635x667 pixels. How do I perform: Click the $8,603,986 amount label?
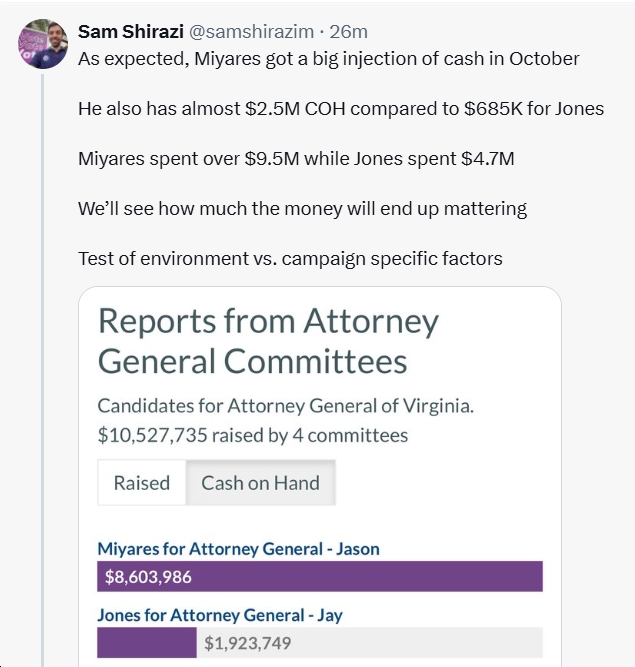148,576
